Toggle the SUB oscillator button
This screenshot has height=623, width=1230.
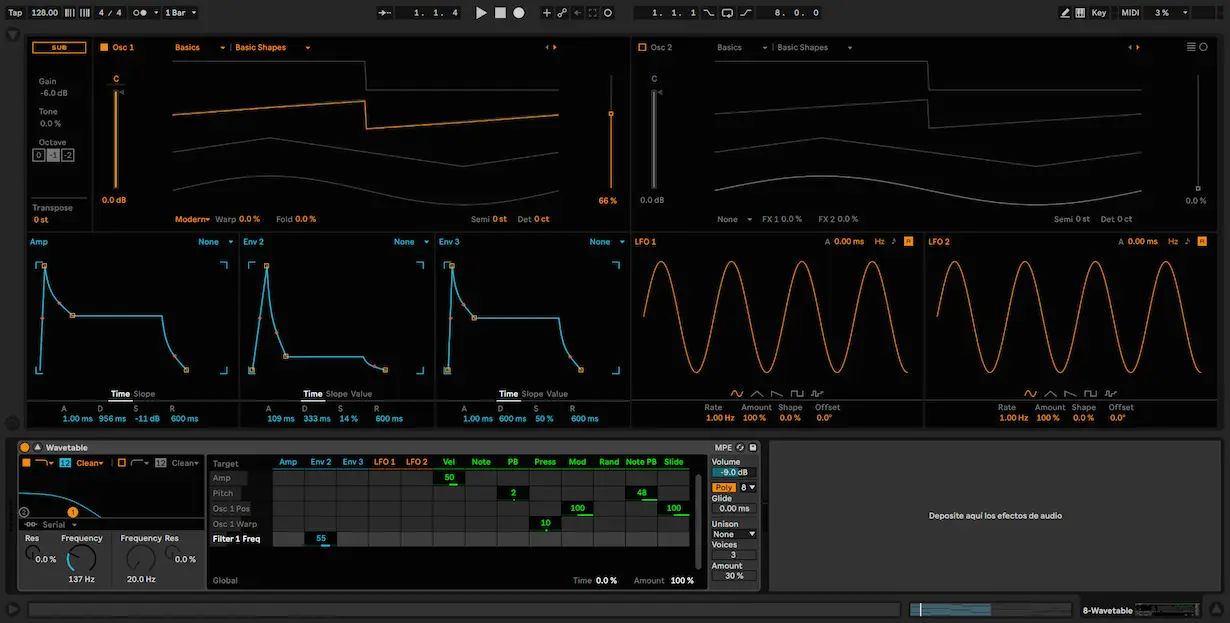[x=59, y=47]
